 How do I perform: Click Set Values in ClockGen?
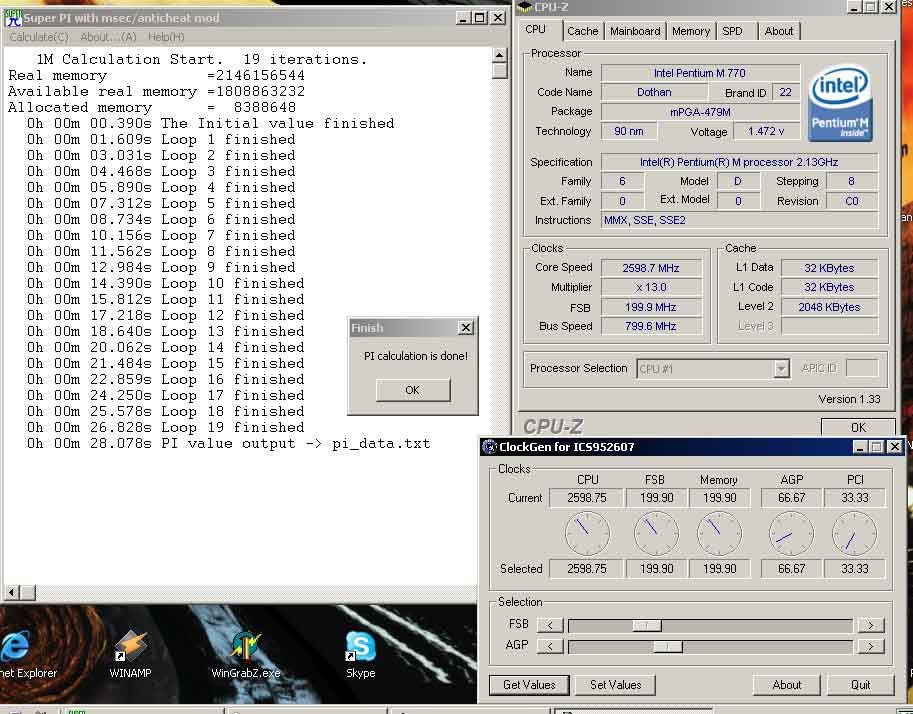[615, 685]
